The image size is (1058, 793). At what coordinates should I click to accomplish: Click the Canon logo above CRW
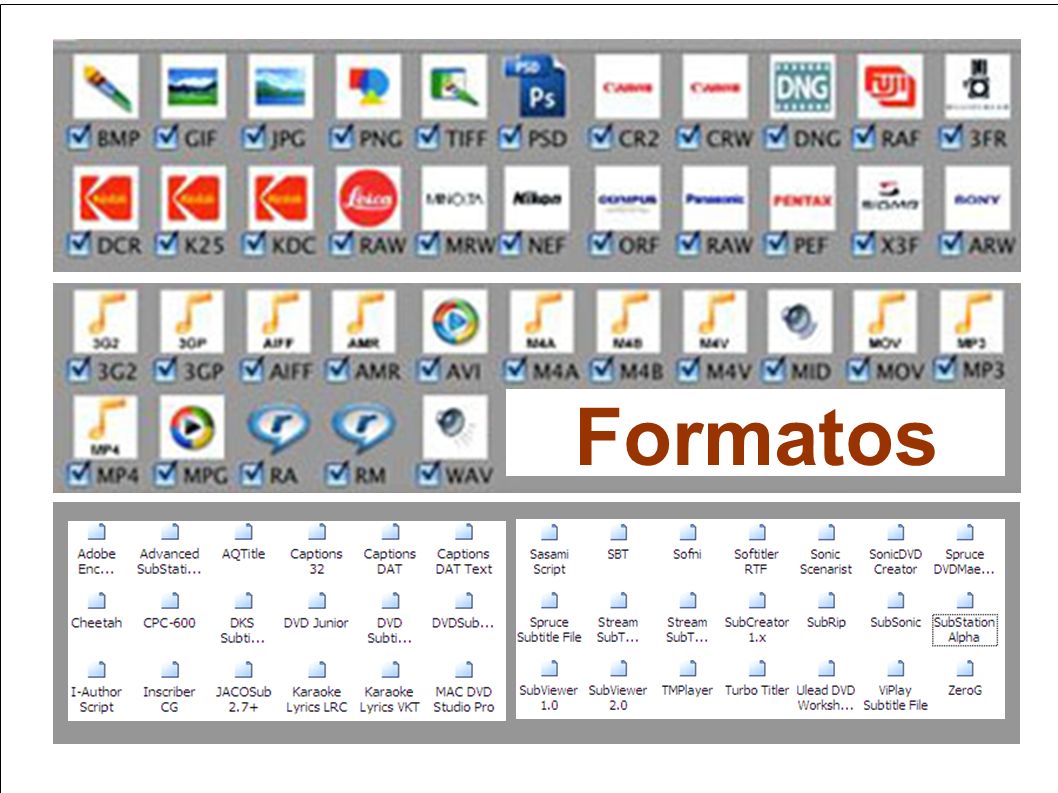(x=715, y=87)
